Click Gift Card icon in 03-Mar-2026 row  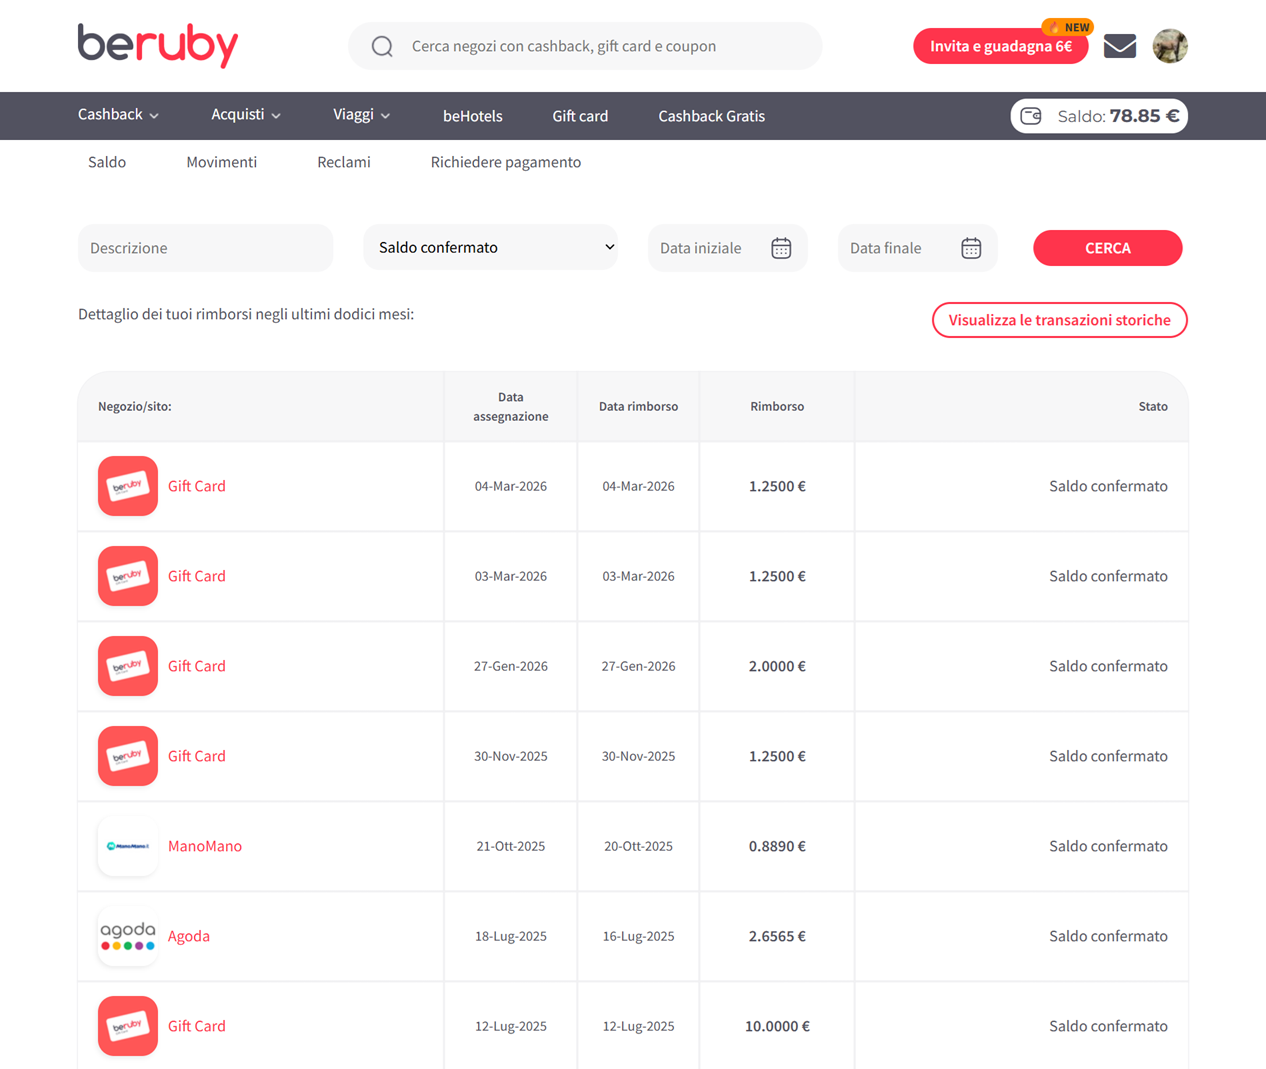(x=128, y=576)
